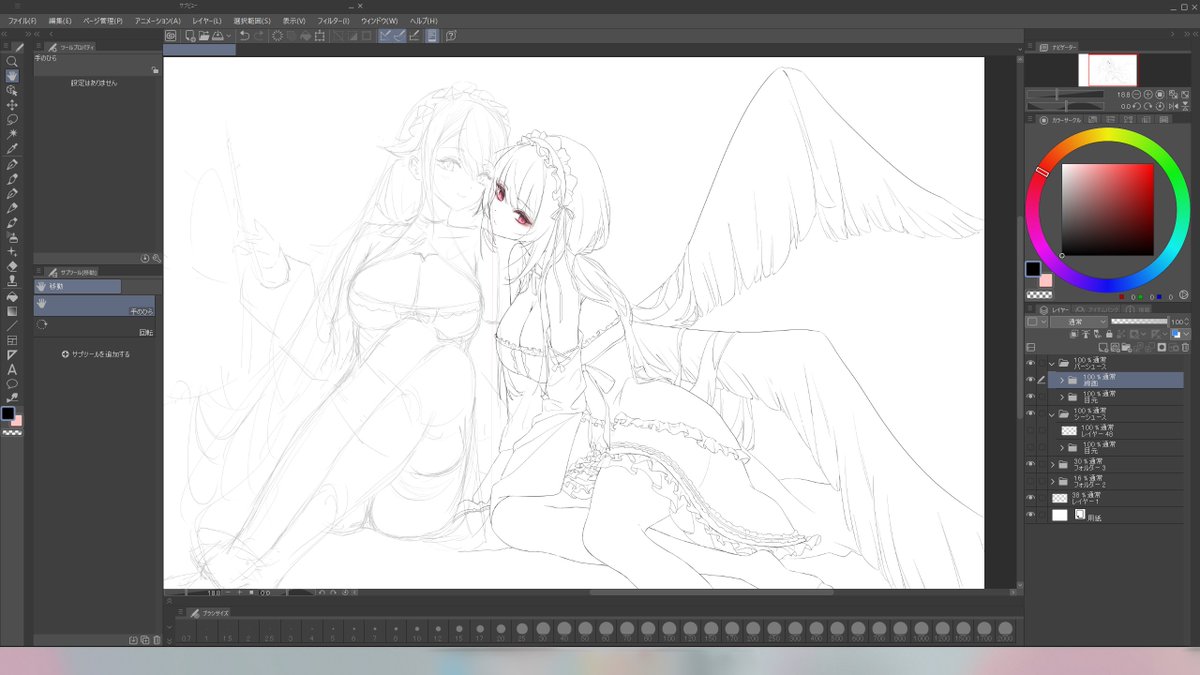Screen dimensions: 1200x675
Task: Select the Operation object tool
Action: [x=12, y=90]
